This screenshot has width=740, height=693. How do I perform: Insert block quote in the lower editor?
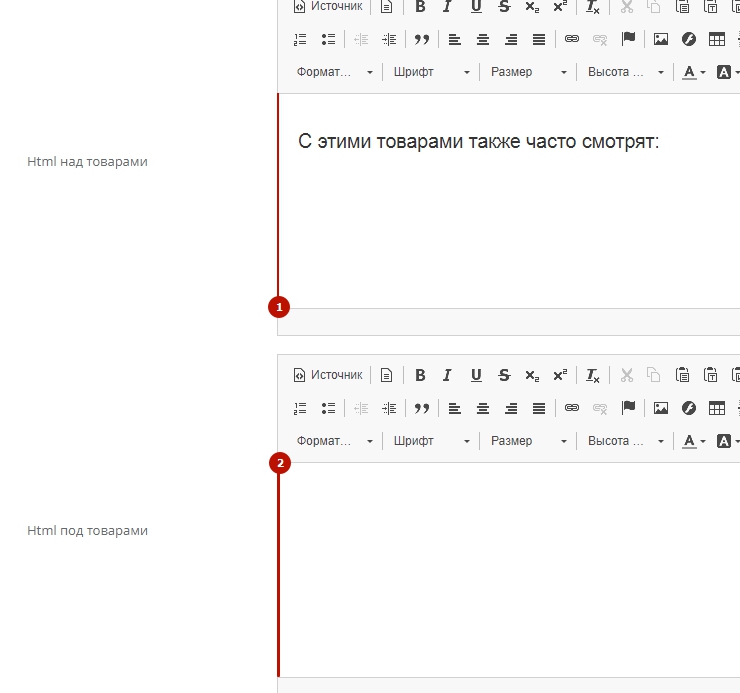[x=422, y=408]
